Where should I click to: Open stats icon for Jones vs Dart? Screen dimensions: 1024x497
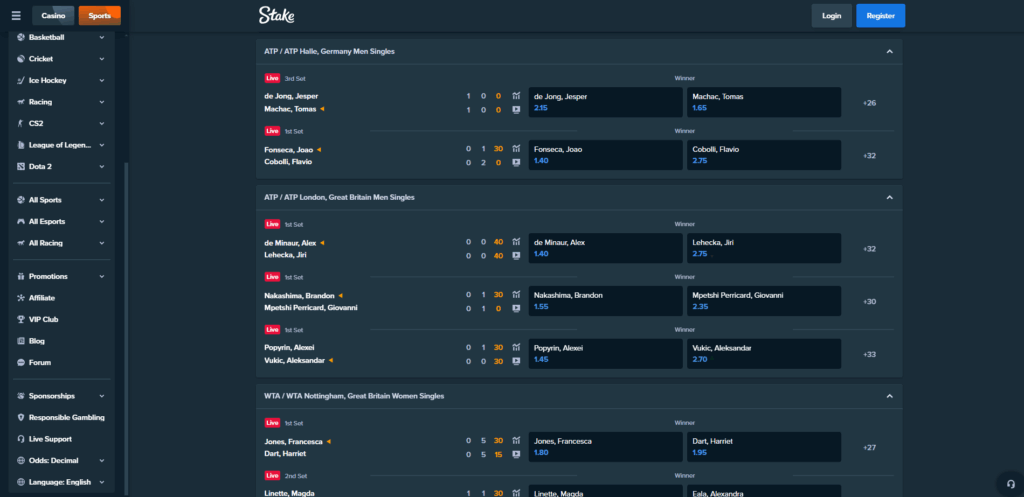point(516,441)
